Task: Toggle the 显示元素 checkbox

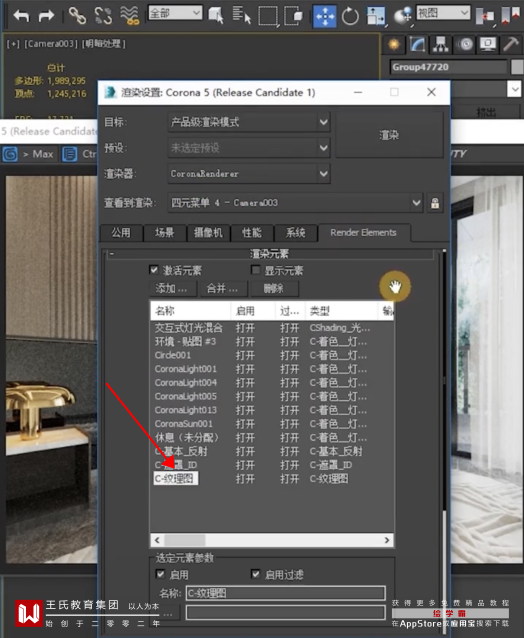Action: pos(255,270)
